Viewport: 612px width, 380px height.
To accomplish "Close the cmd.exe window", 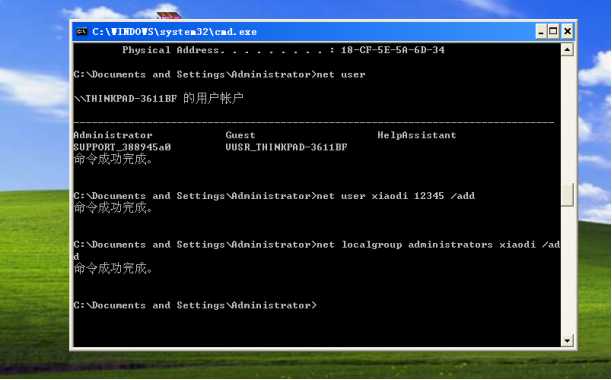I will coord(568,32).
